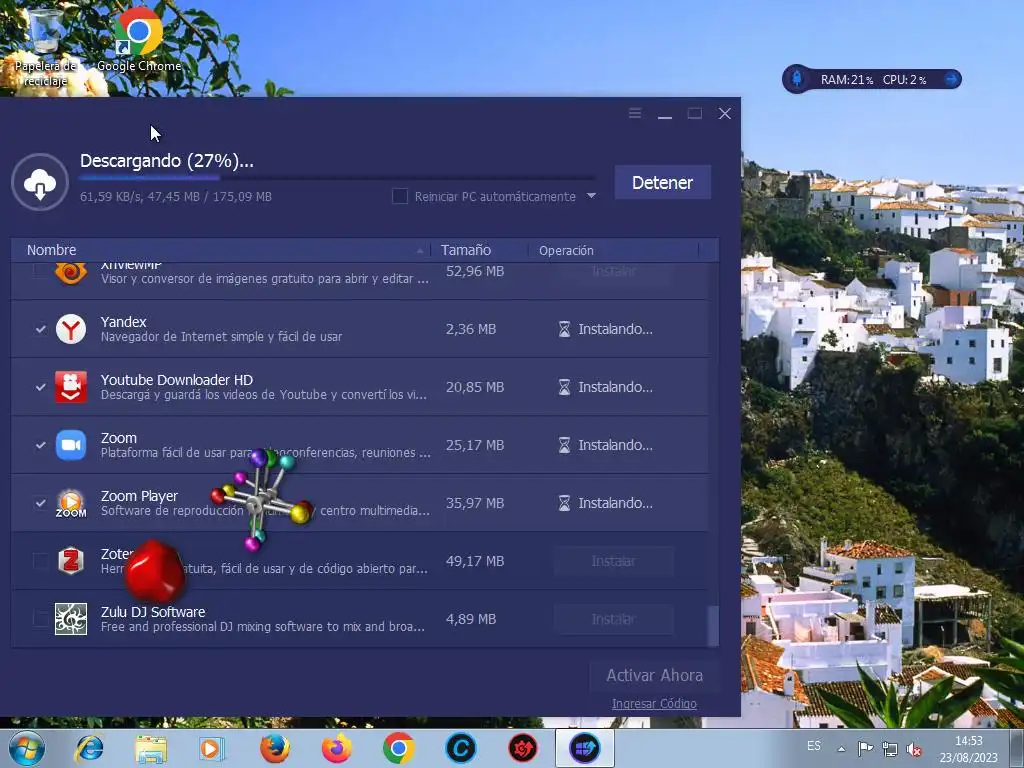The height and width of the screenshot is (768, 1024).
Task: Uncheck the Zoom Player row checkbox
Action: coord(40,504)
